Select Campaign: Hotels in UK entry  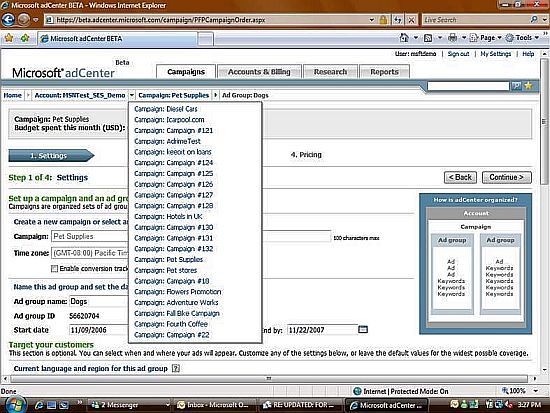[168, 217]
